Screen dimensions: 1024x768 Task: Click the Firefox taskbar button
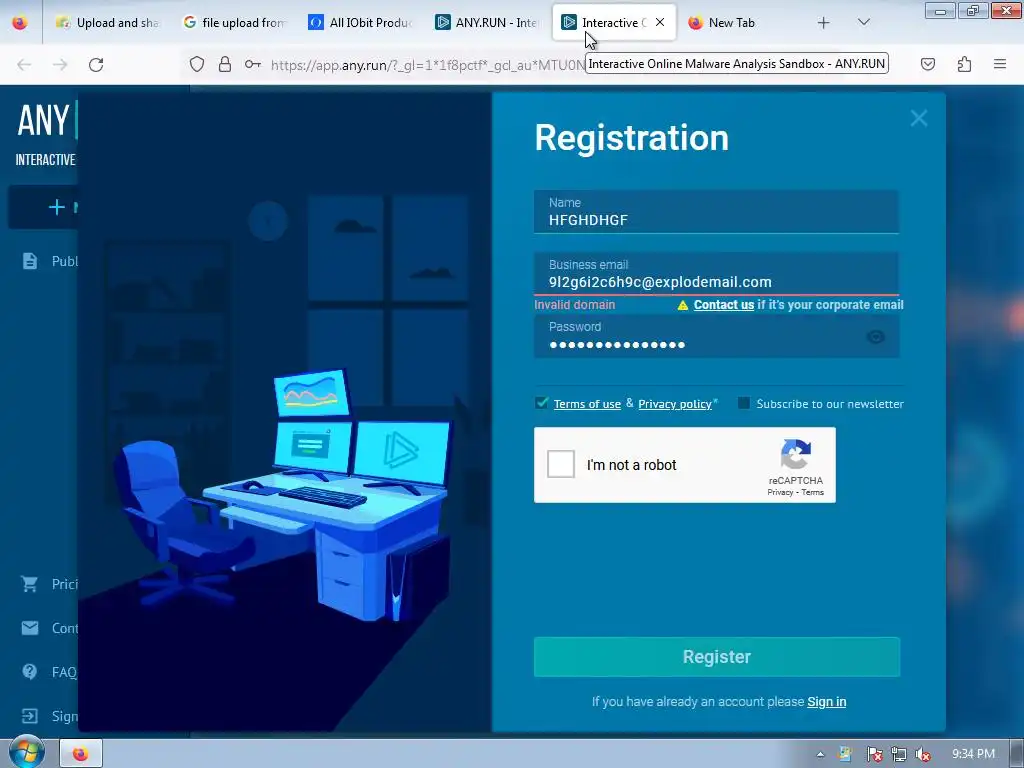[x=81, y=754]
